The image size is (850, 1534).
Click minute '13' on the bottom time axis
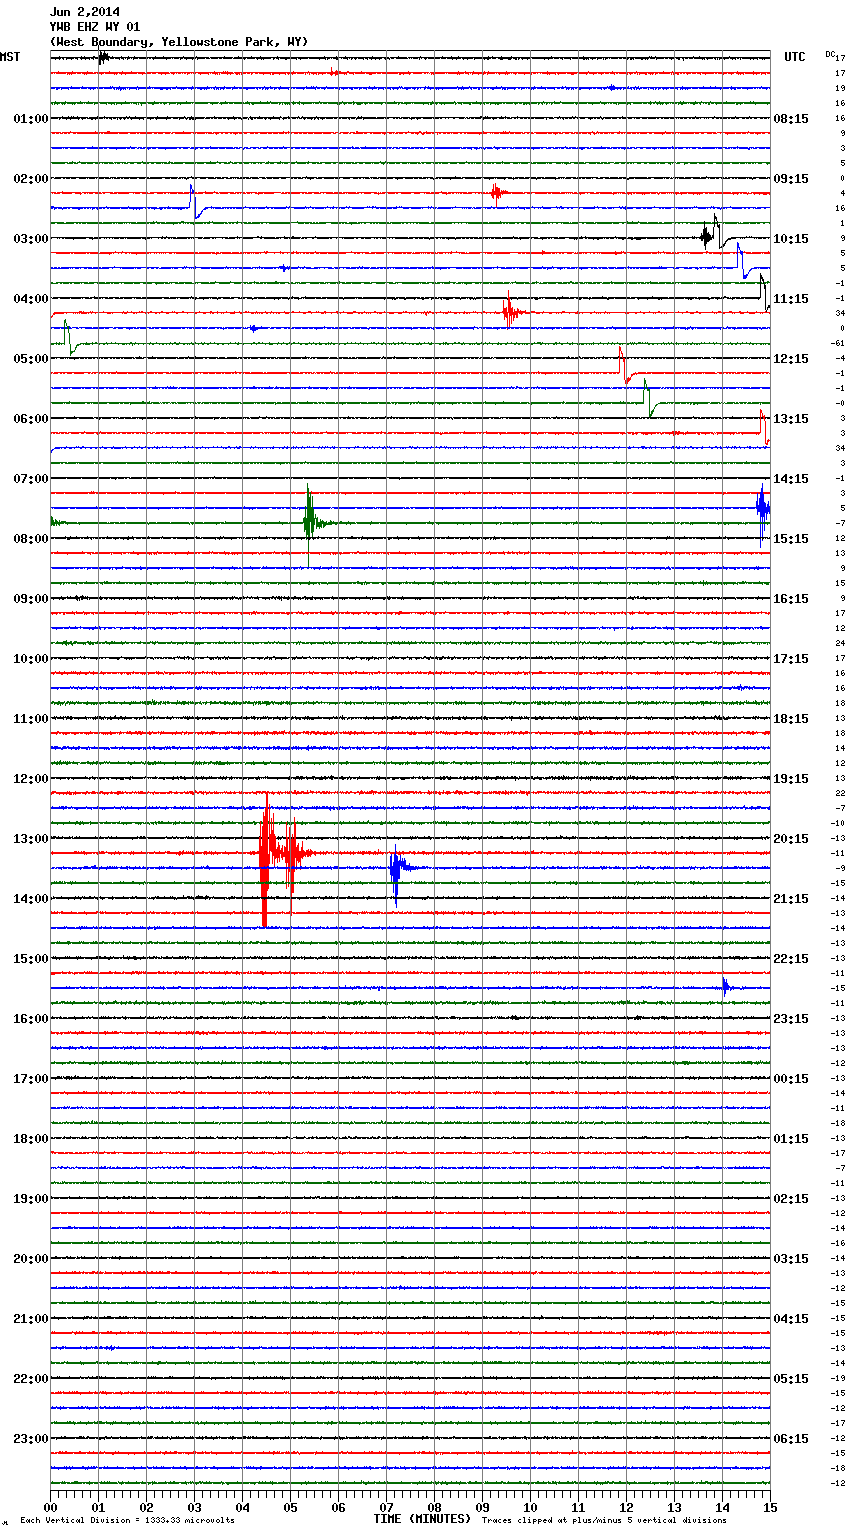pyautogui.click(x=674, y=1507)
